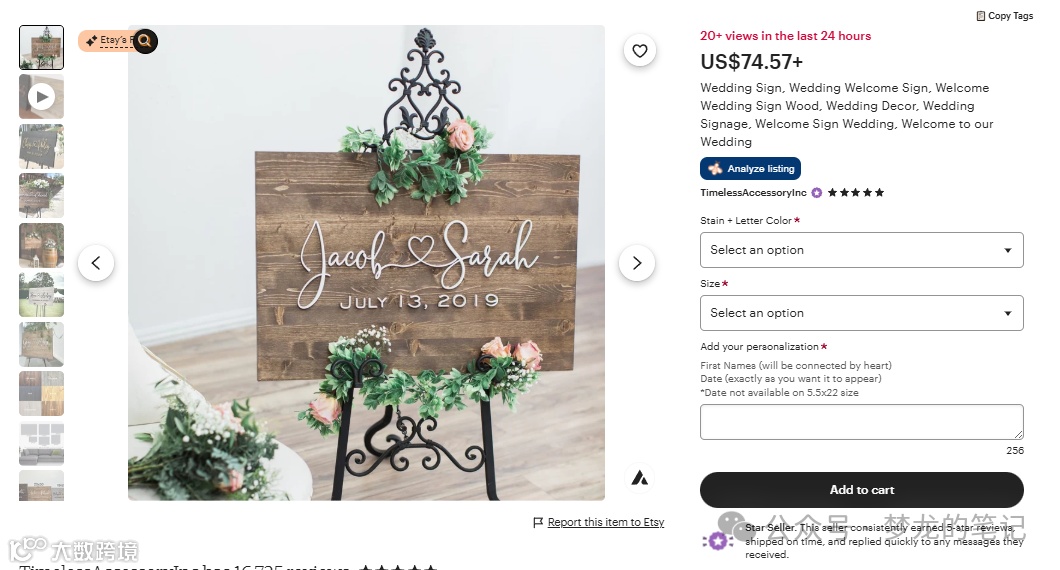1060x570 pixels.
Task: Add item to favorites with heart icon
Action: 640,51
